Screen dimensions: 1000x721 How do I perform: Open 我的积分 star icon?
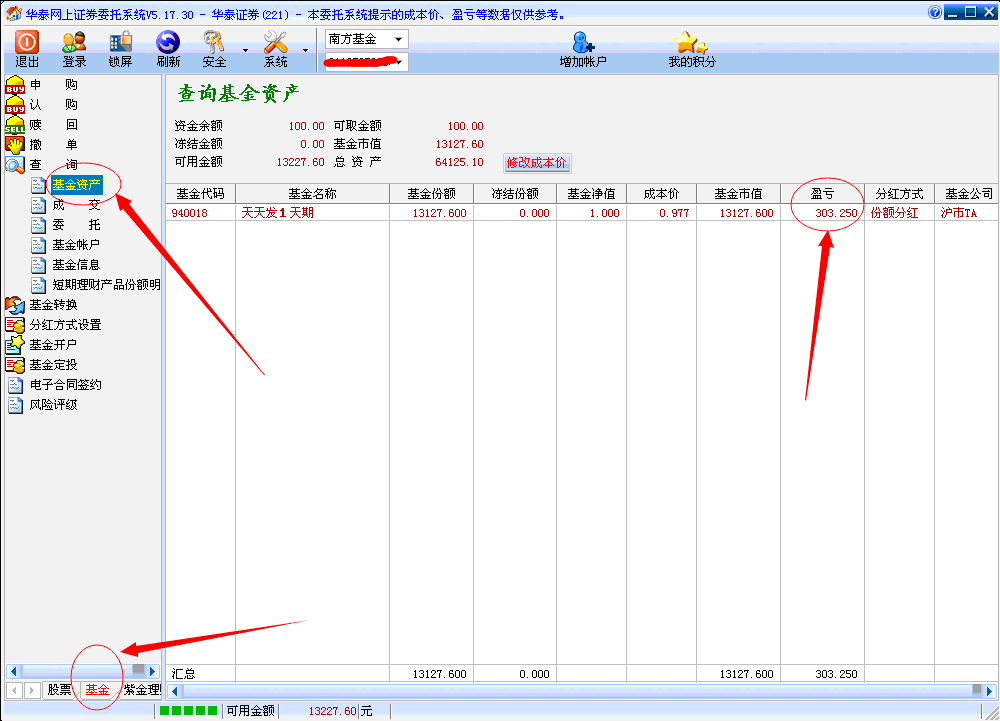coord(691,43)
